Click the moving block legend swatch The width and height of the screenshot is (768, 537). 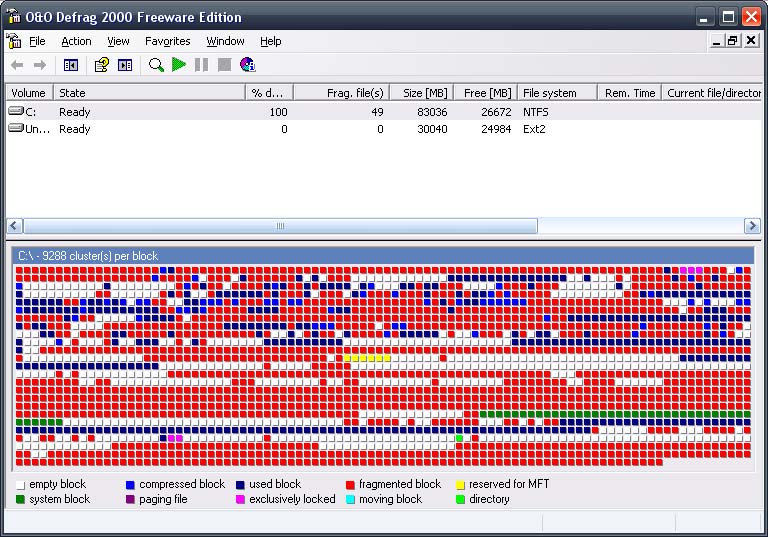[x=350, y=500]
